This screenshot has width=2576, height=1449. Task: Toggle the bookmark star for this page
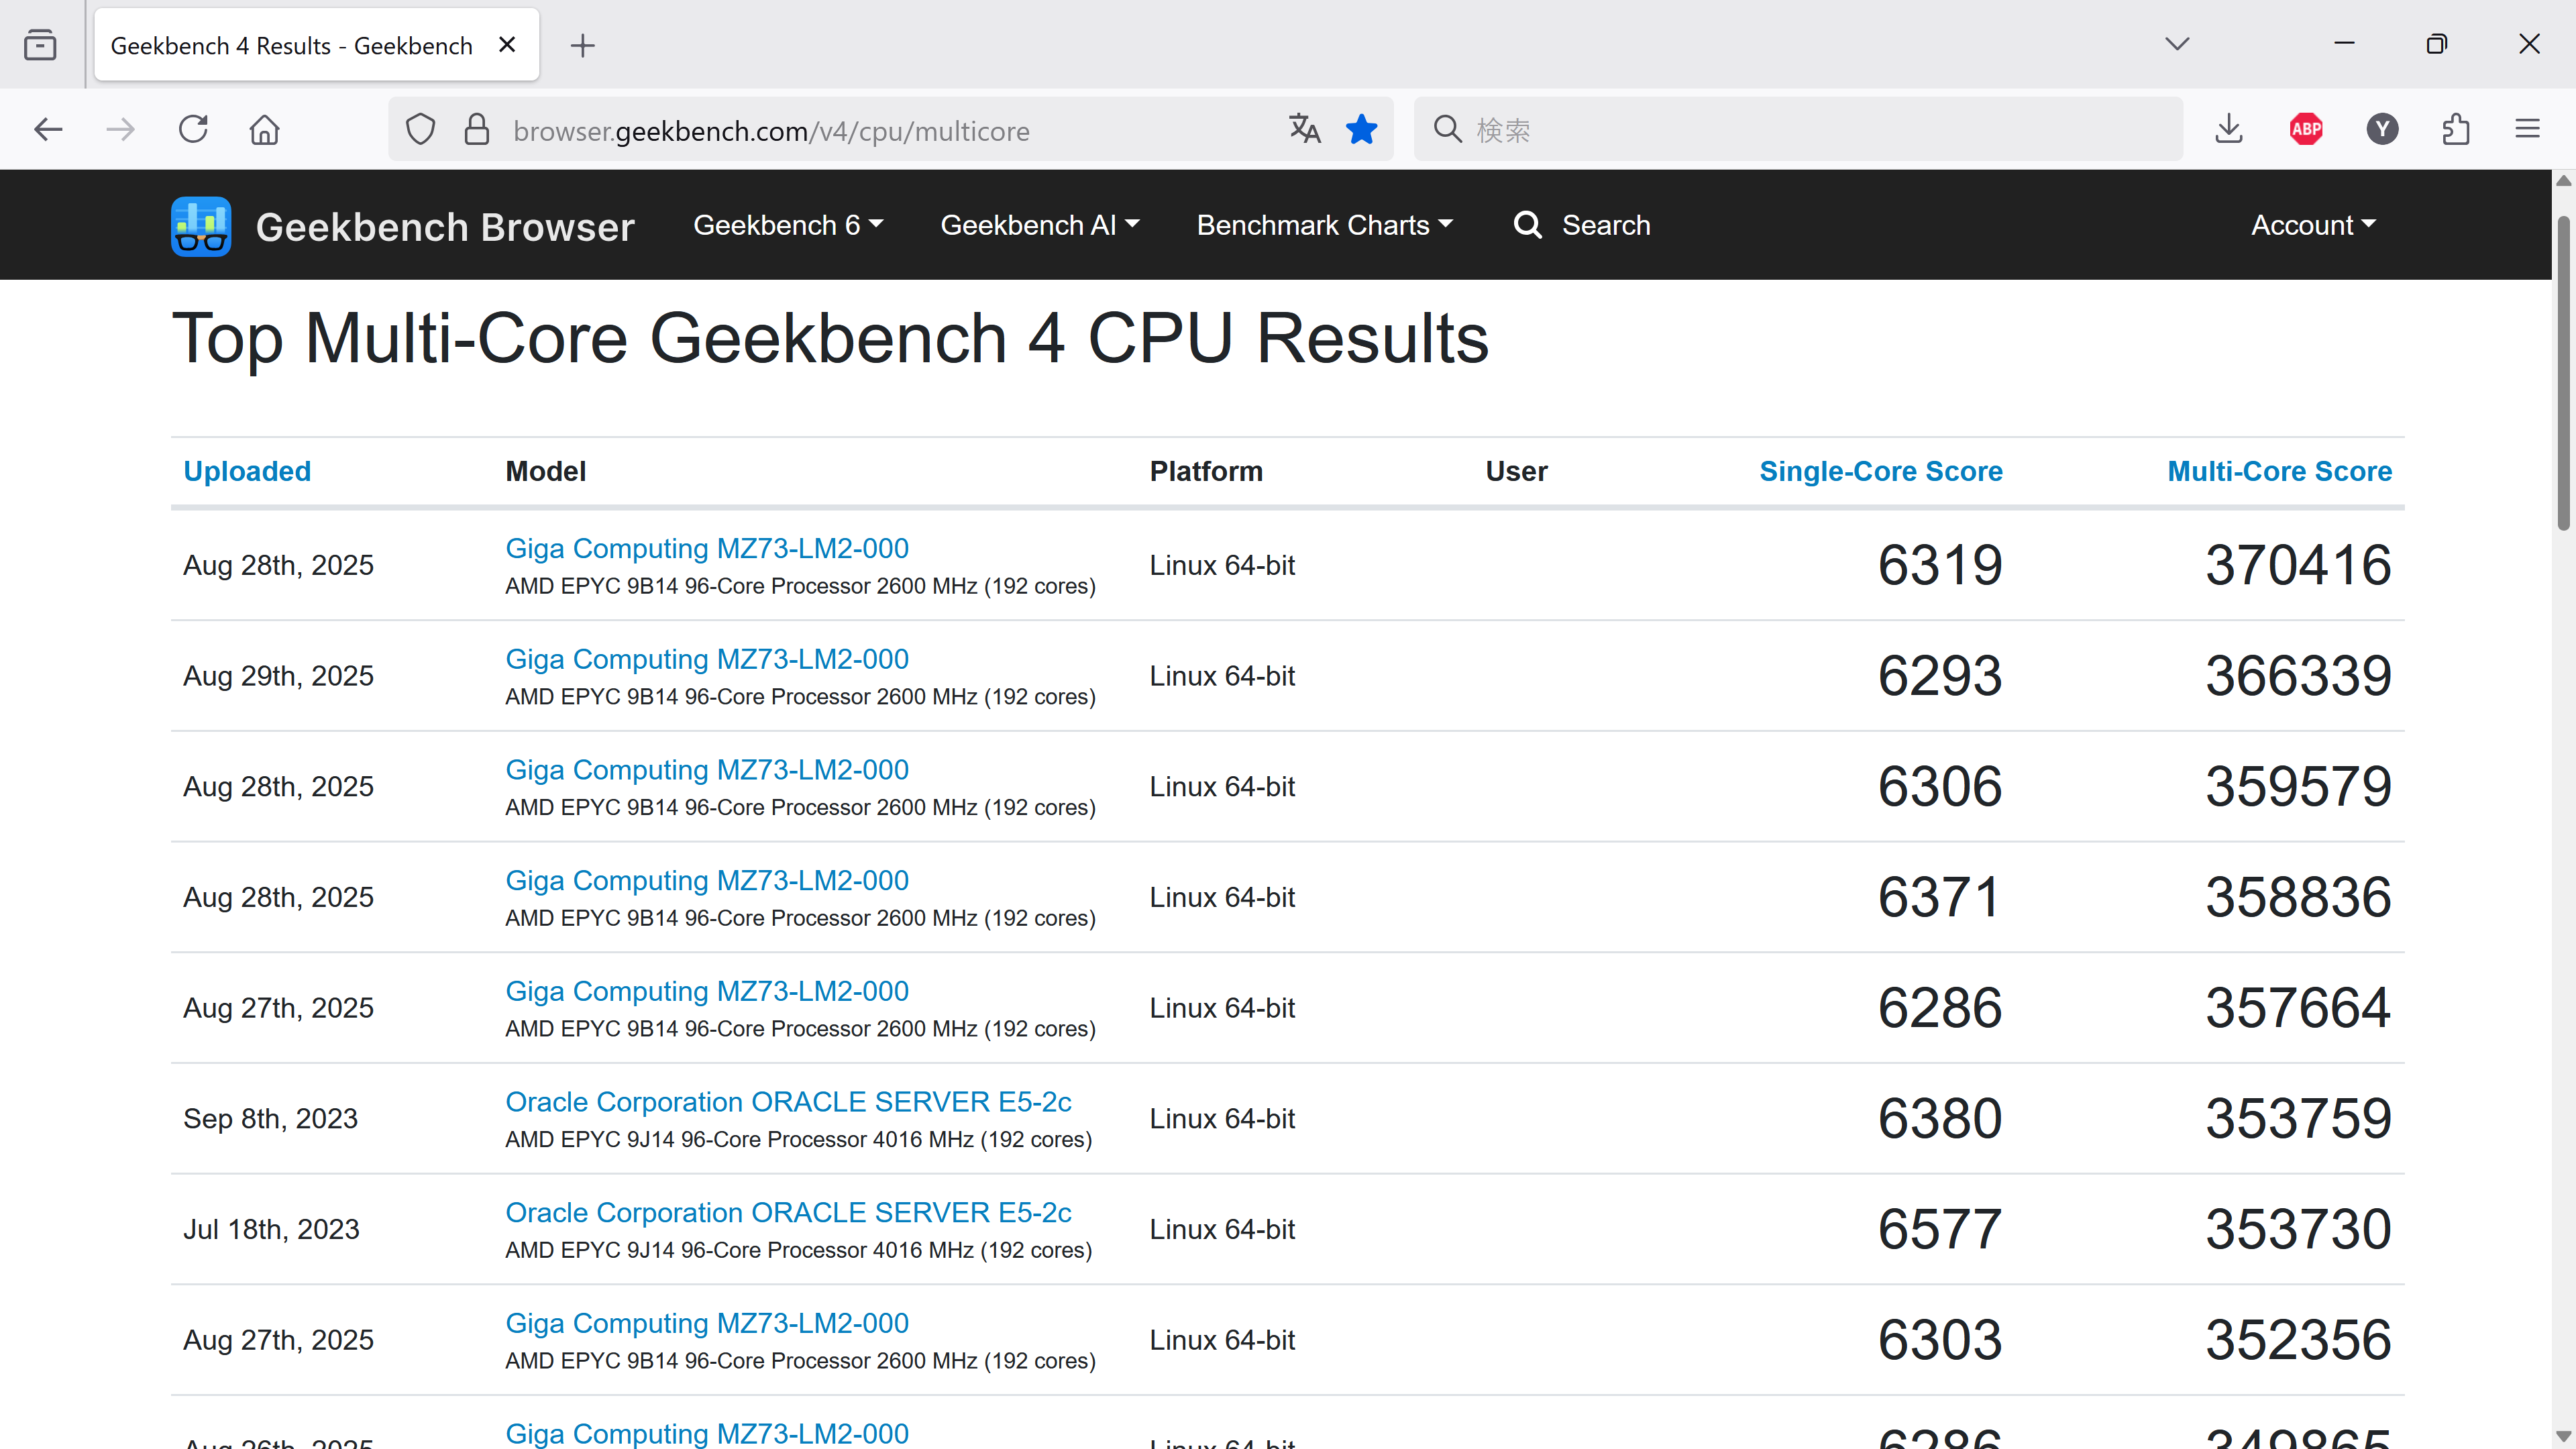(1361, 130)
